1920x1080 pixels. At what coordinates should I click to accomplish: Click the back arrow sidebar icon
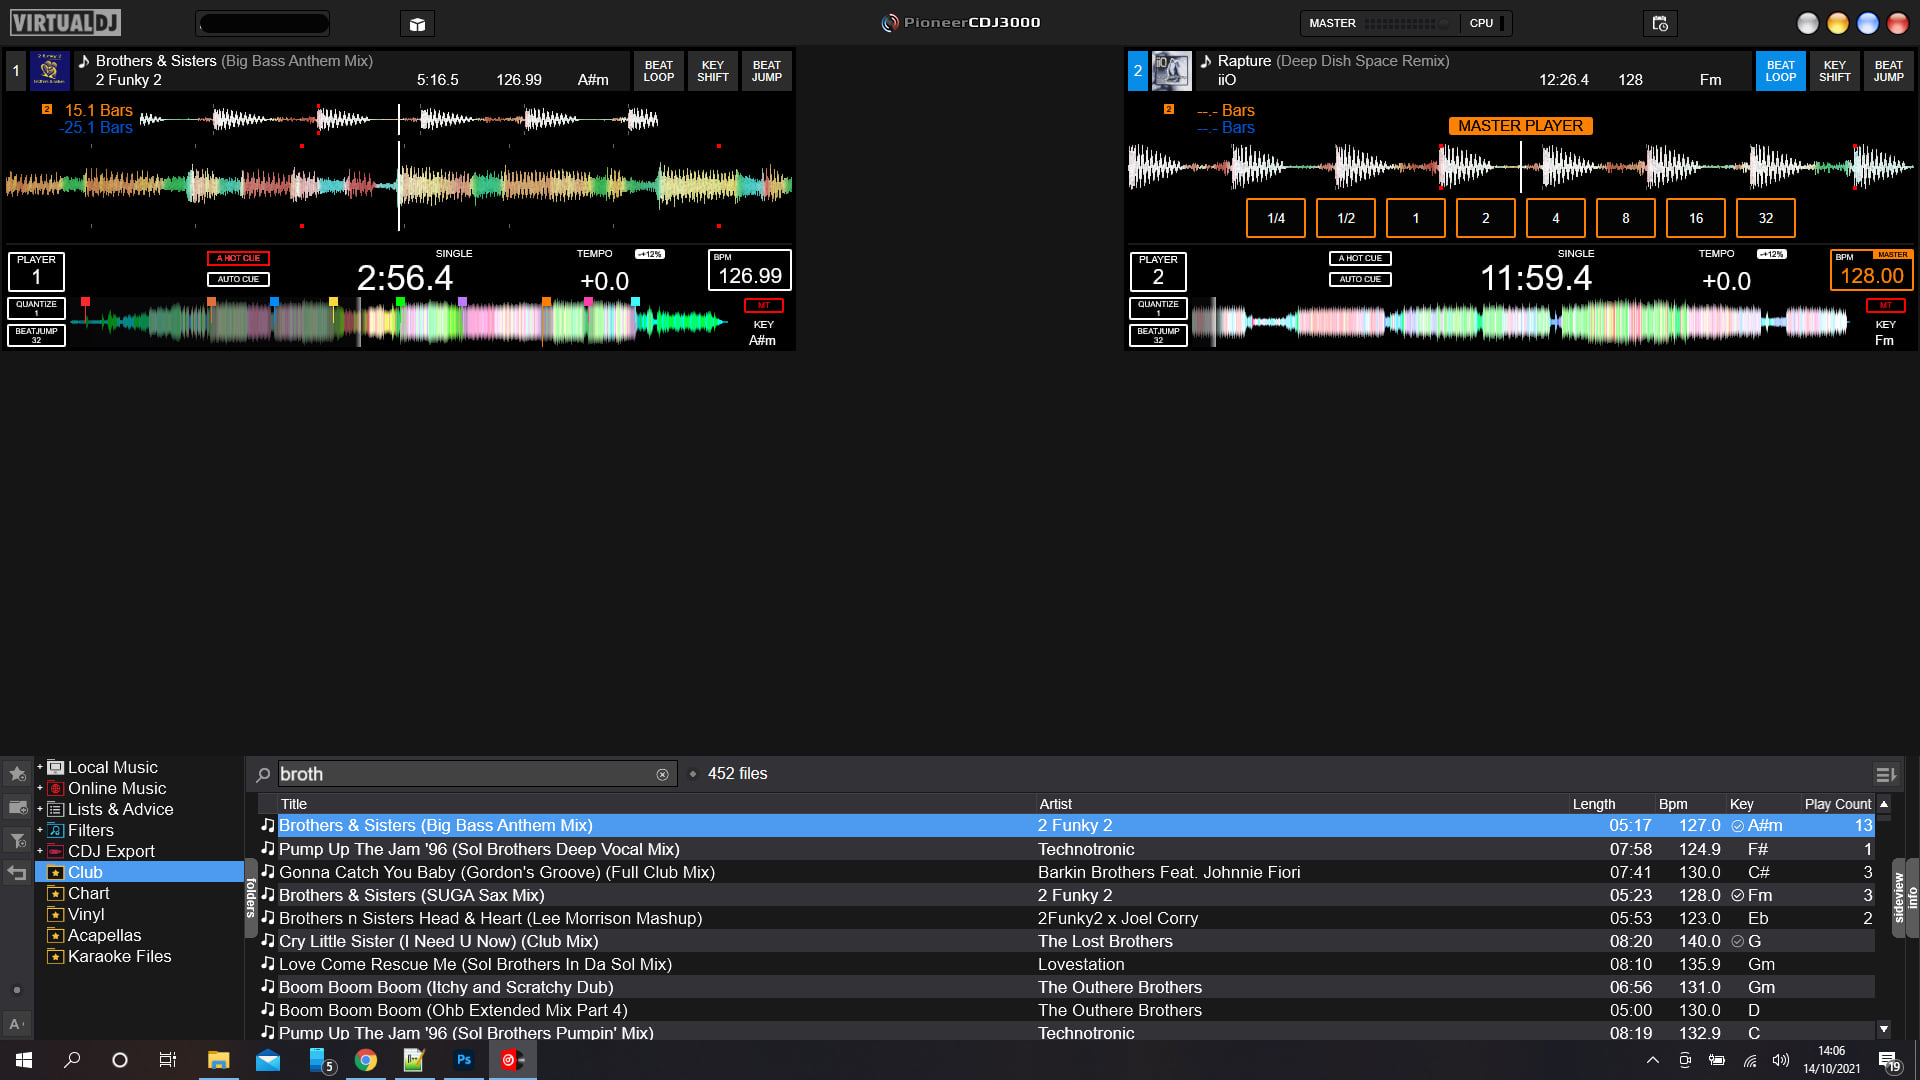click(17, 873)
